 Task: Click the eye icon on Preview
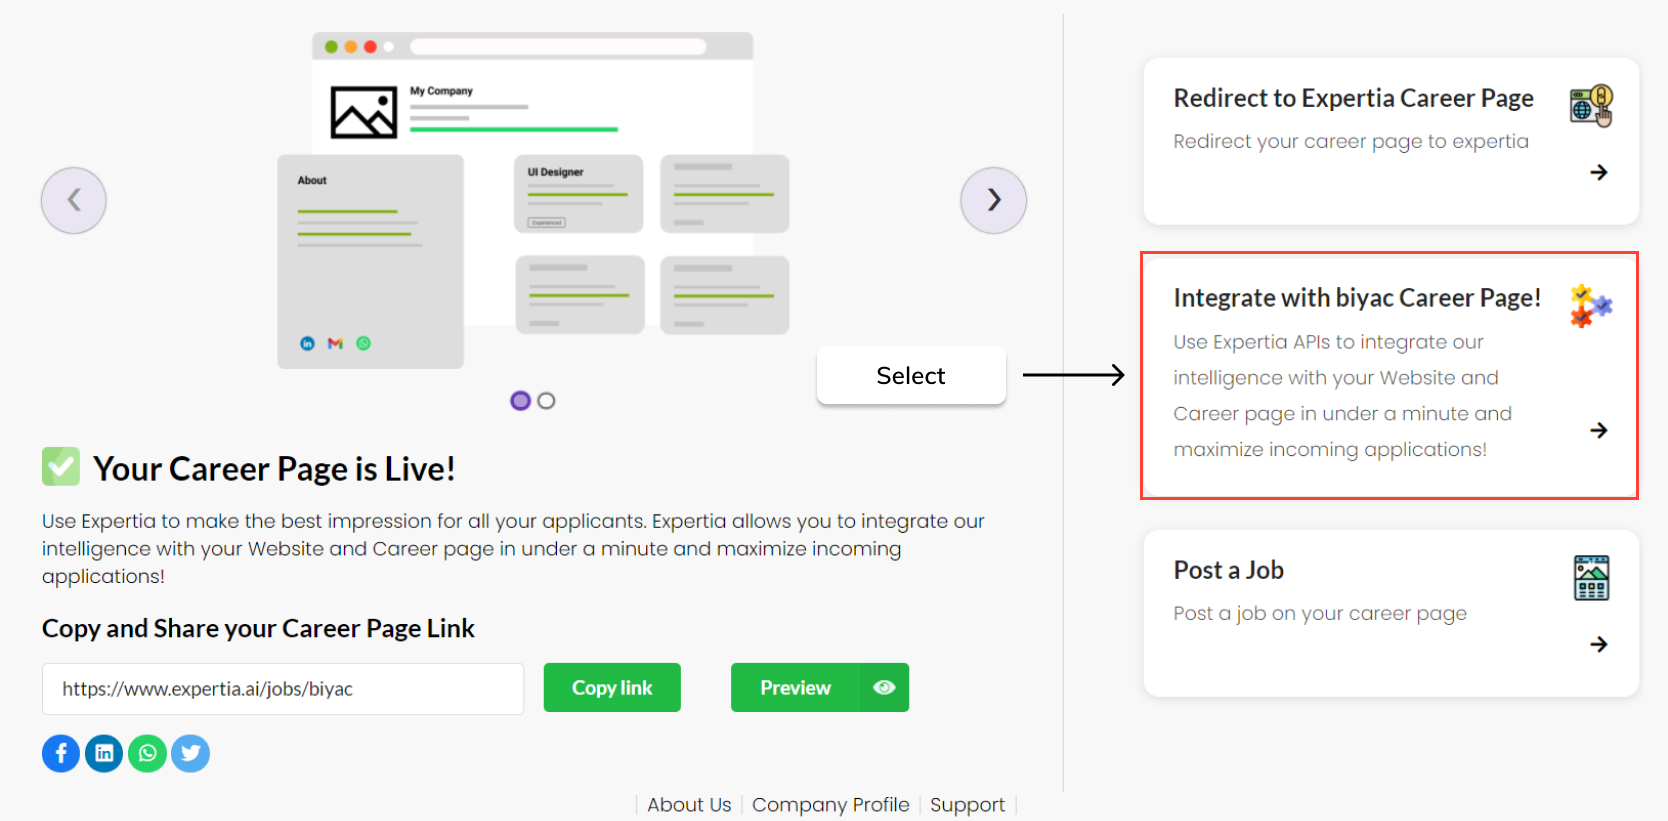(884, 688)
